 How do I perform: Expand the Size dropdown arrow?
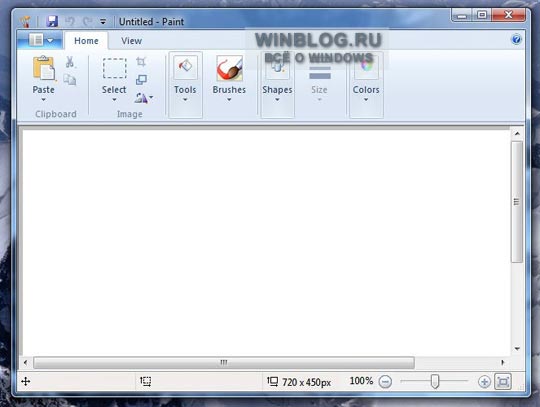point(320,100)
